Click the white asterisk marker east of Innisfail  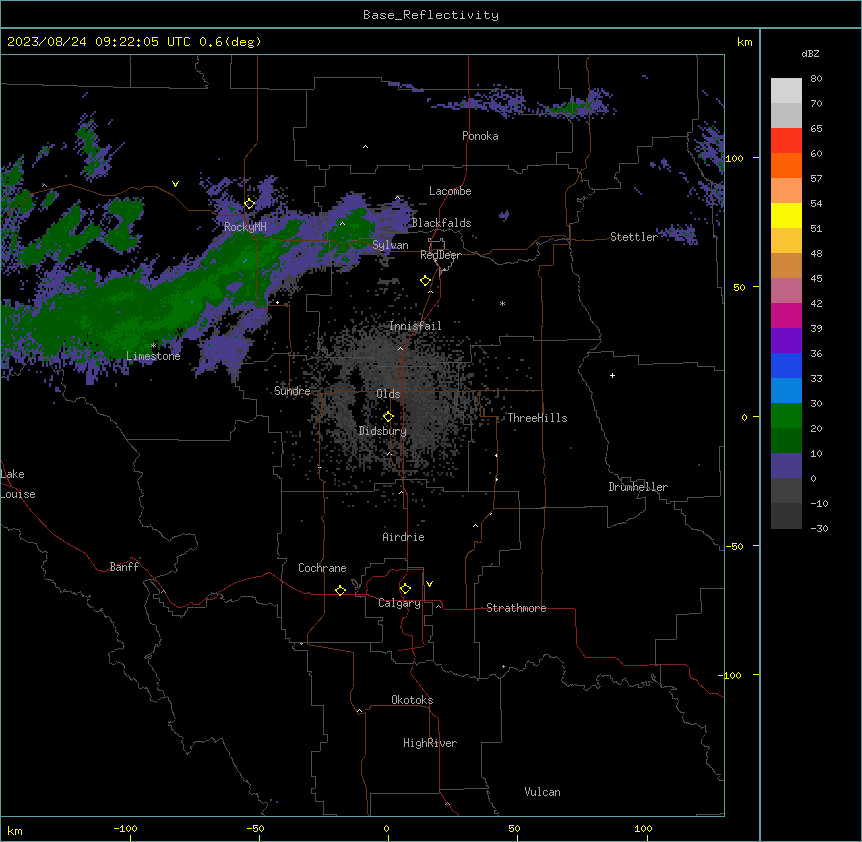(x=502, y=303)
